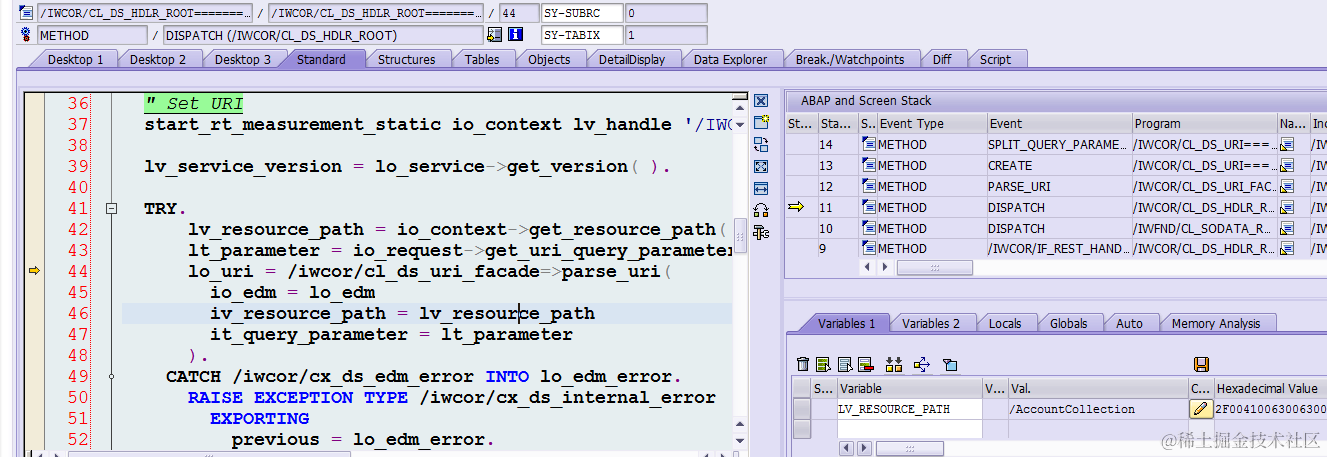Image resolution: width=1327 pixels, height=457 pixels.
Task: Click the swap/exchange tool icon
Action: [760, 144]
